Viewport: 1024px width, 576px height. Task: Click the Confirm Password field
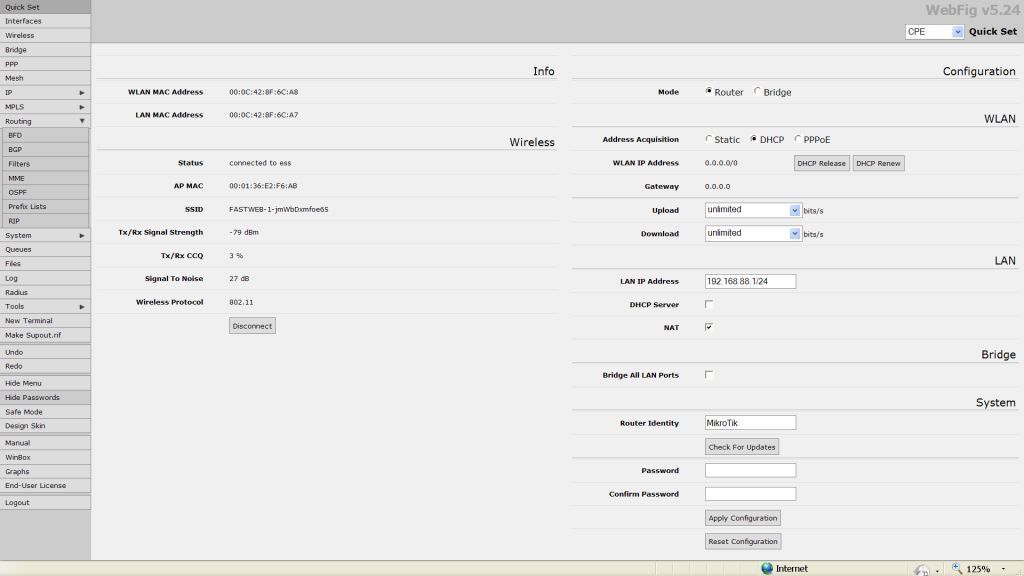[750, 494]
